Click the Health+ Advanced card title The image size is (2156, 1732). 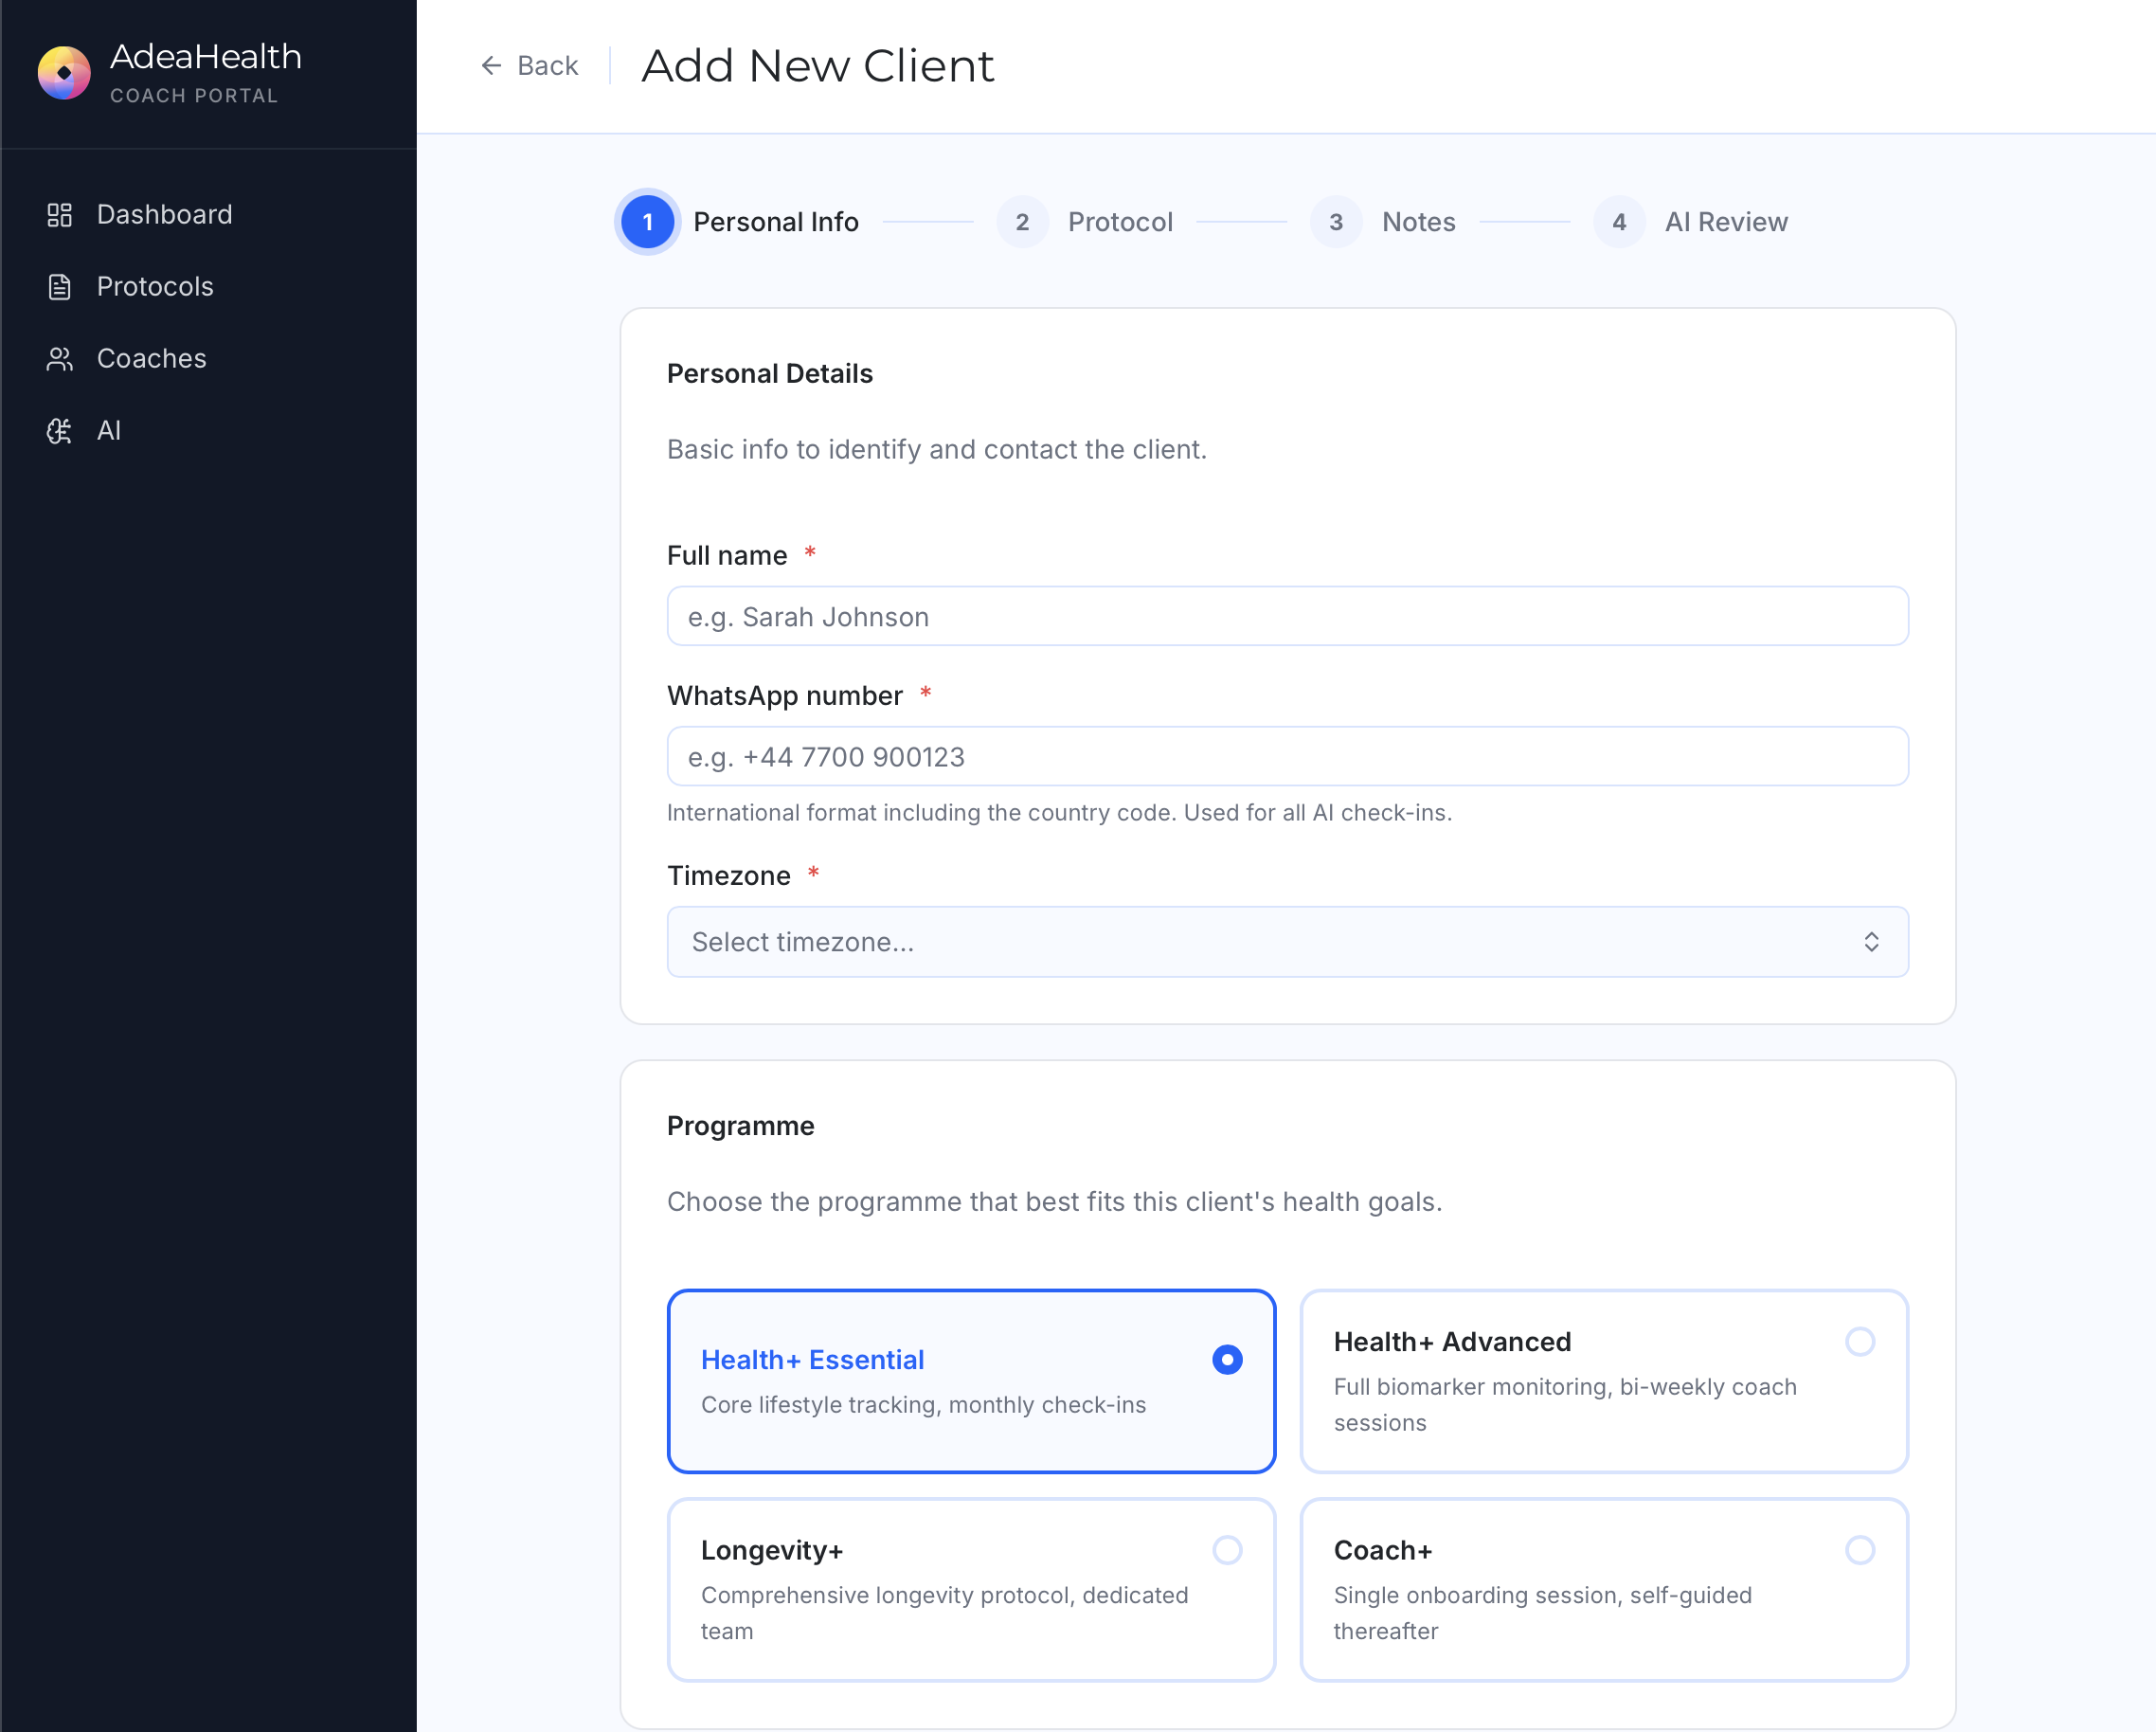[1452, 1342]
